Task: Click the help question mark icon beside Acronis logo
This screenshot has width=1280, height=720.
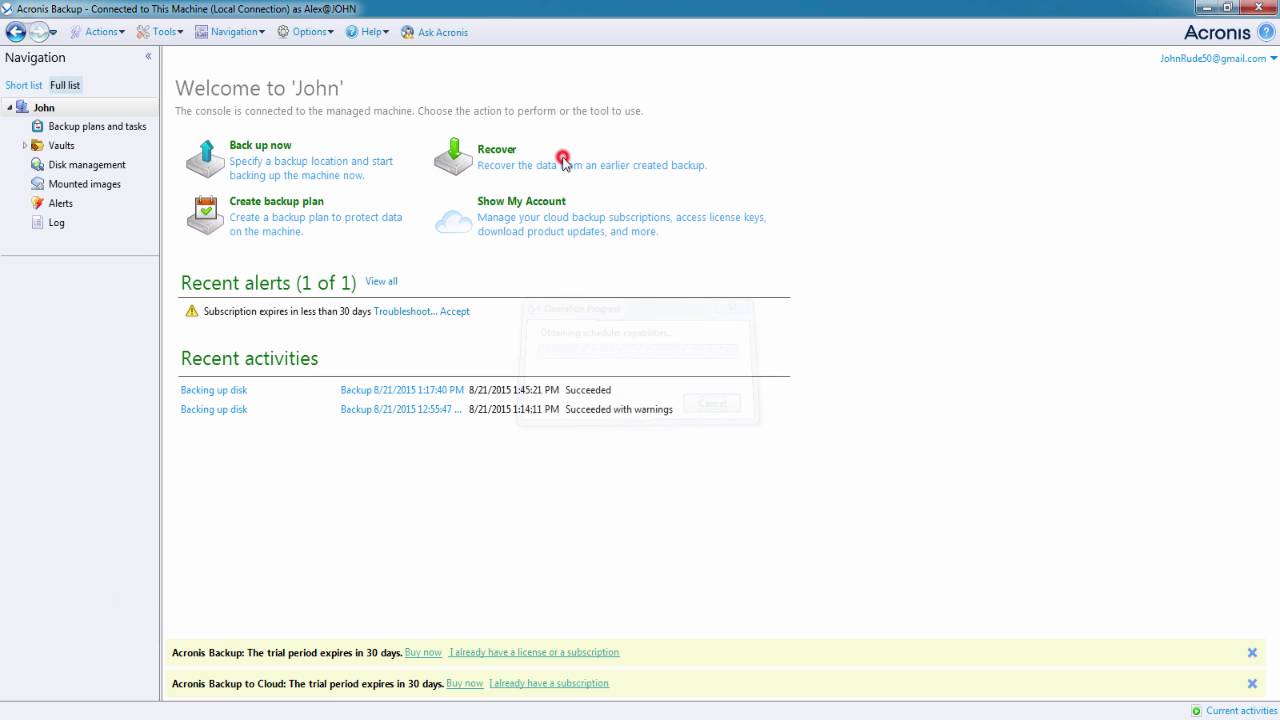Action: click(x=1266, y=32)
